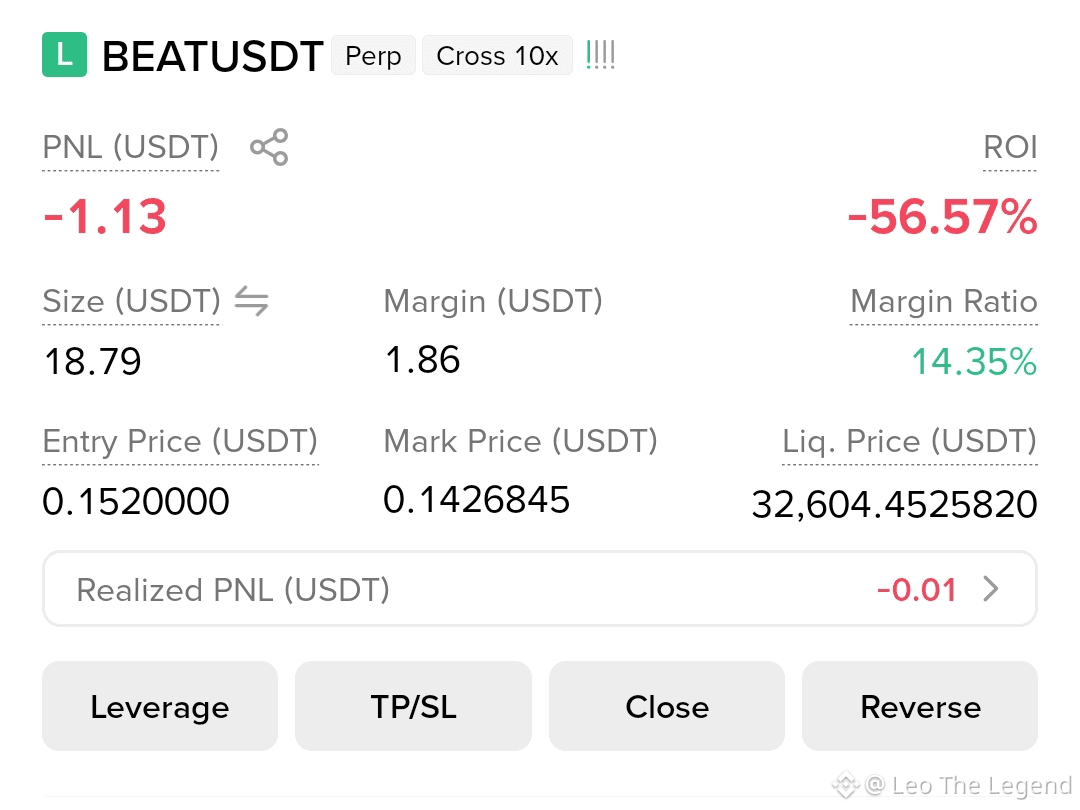Open Realized PNL details chevron
Viewport: 1080px width, 810px height.
point(990,589)
